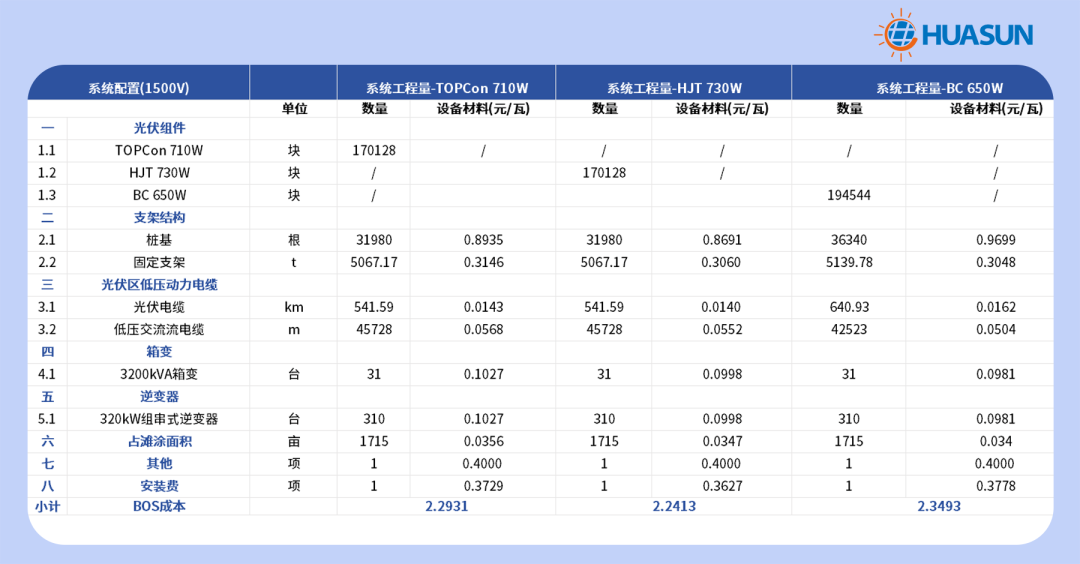Click the 安装费 row label
Screen dimensions: 1080x564
click(159, 486)
